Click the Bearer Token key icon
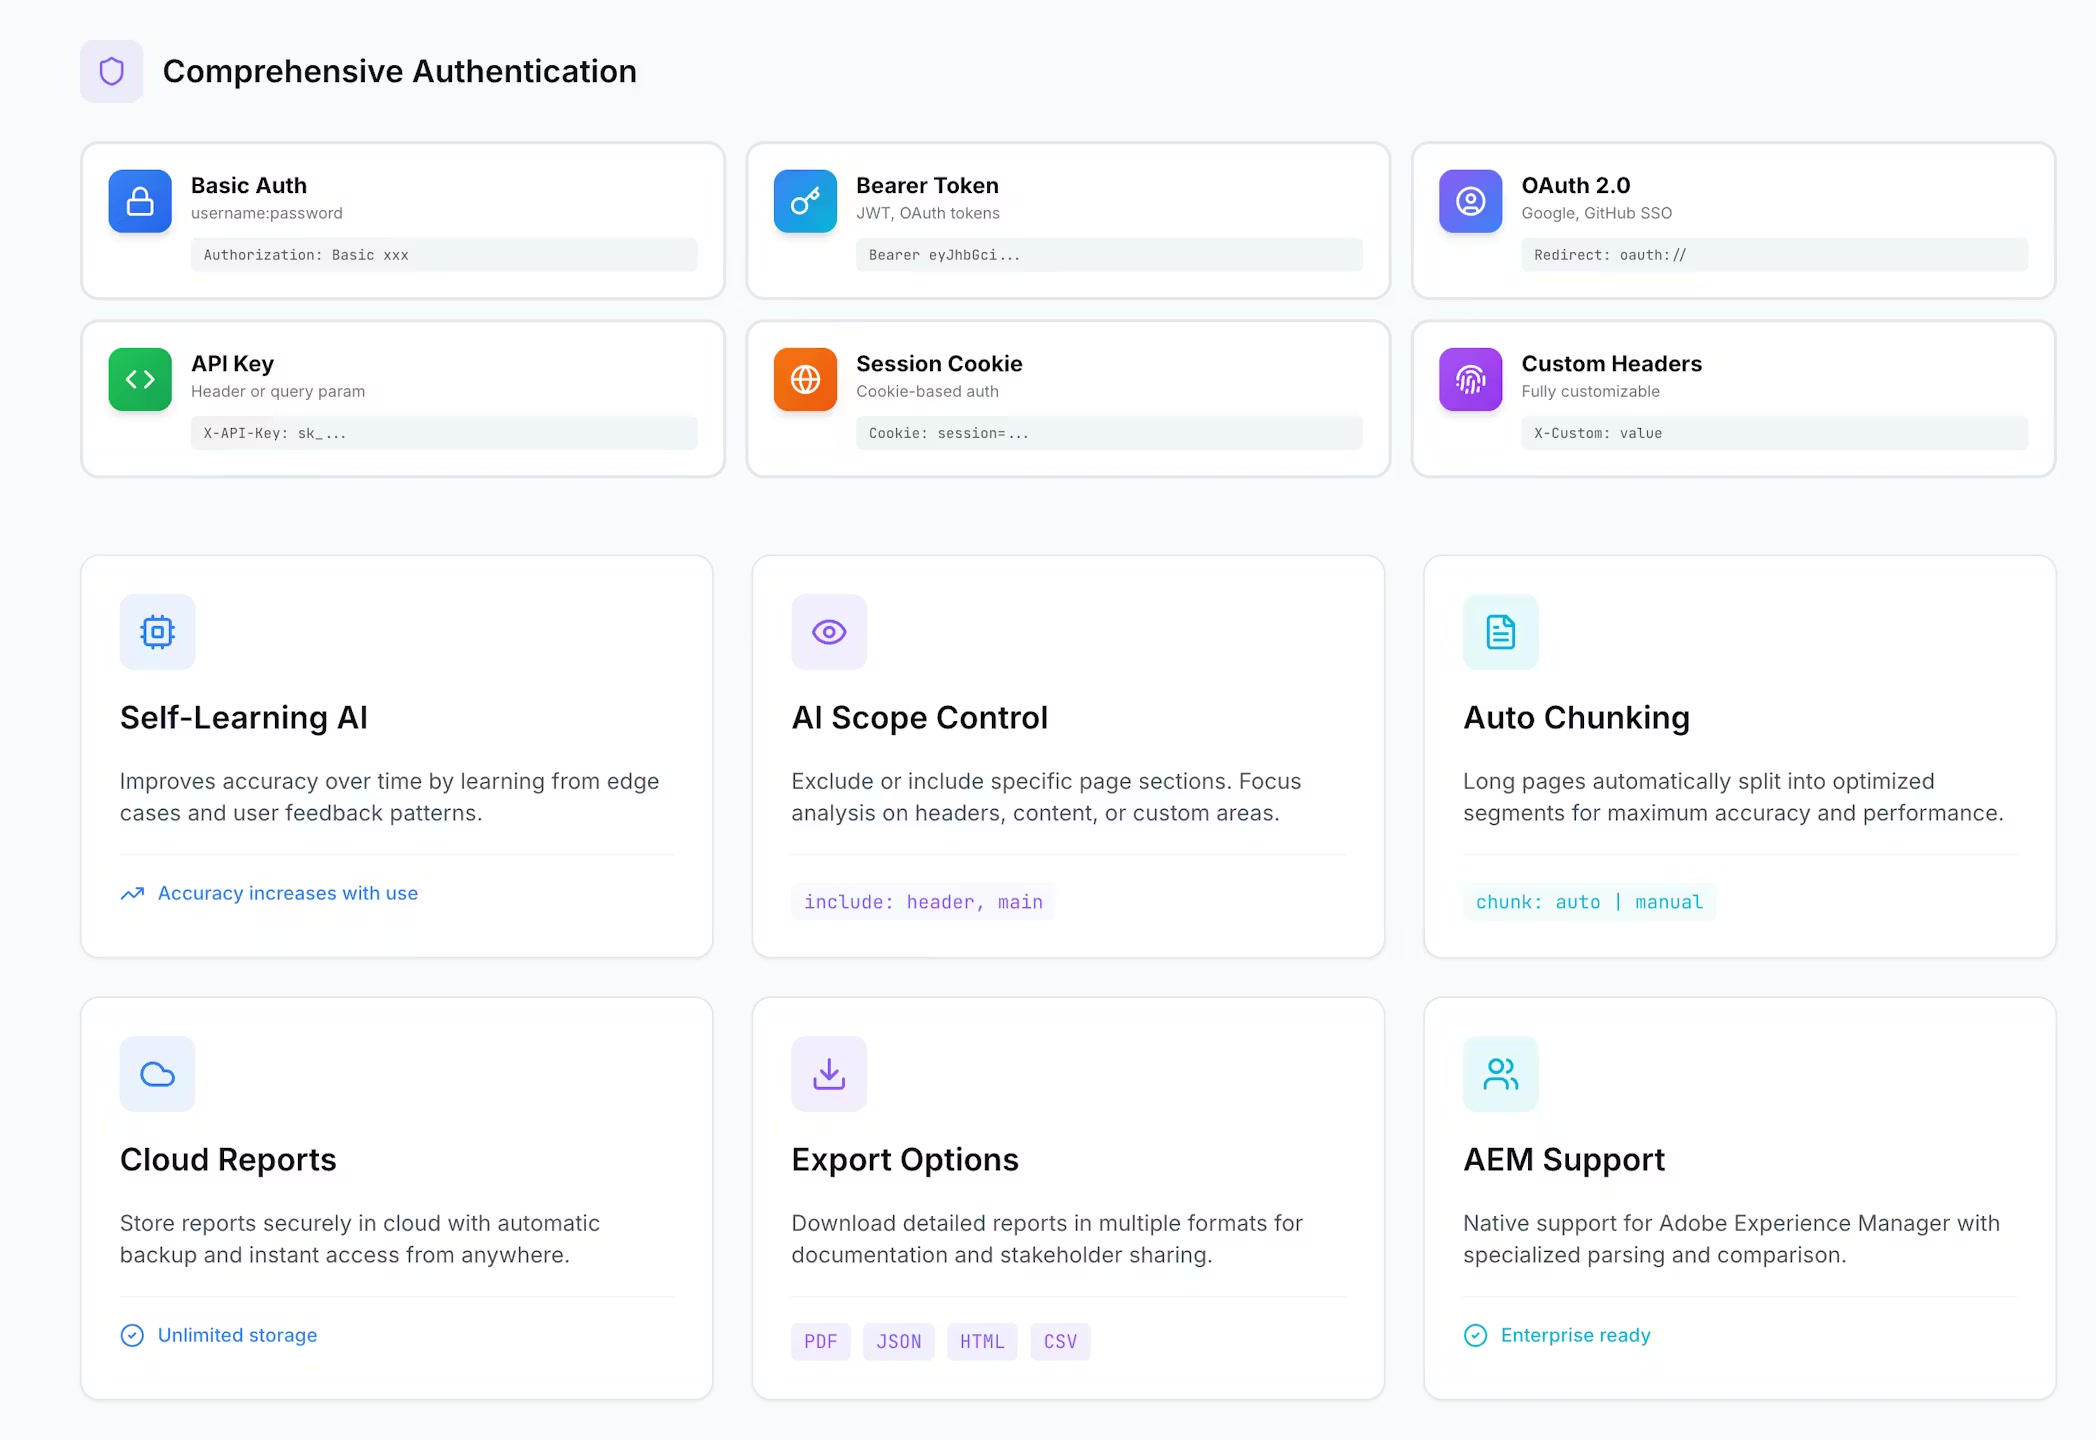 click(805, 201)
